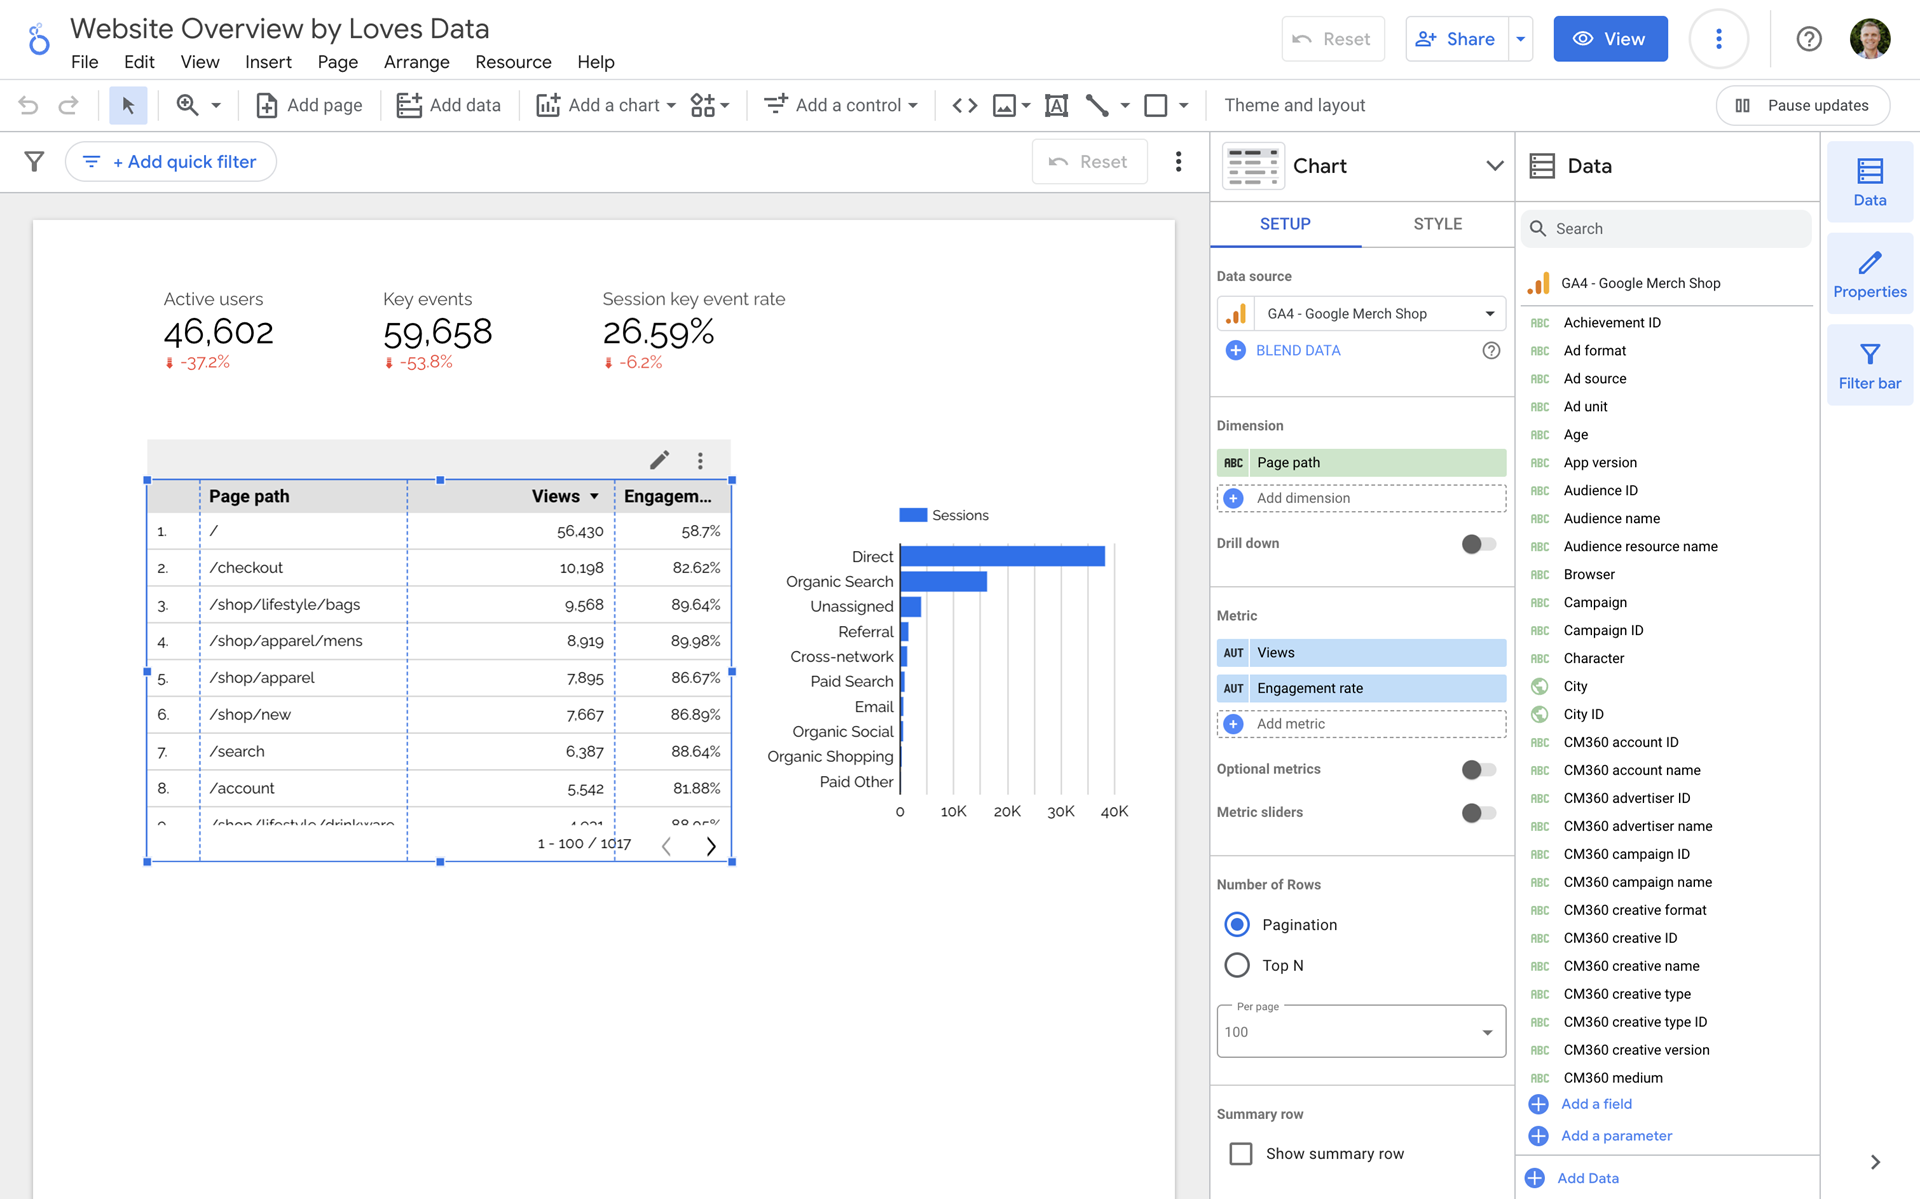Image resolution: width=1920 pixels, height=1199 pixels.
Task: Insert a text box with the text icon
Action: pos(1056,104)
